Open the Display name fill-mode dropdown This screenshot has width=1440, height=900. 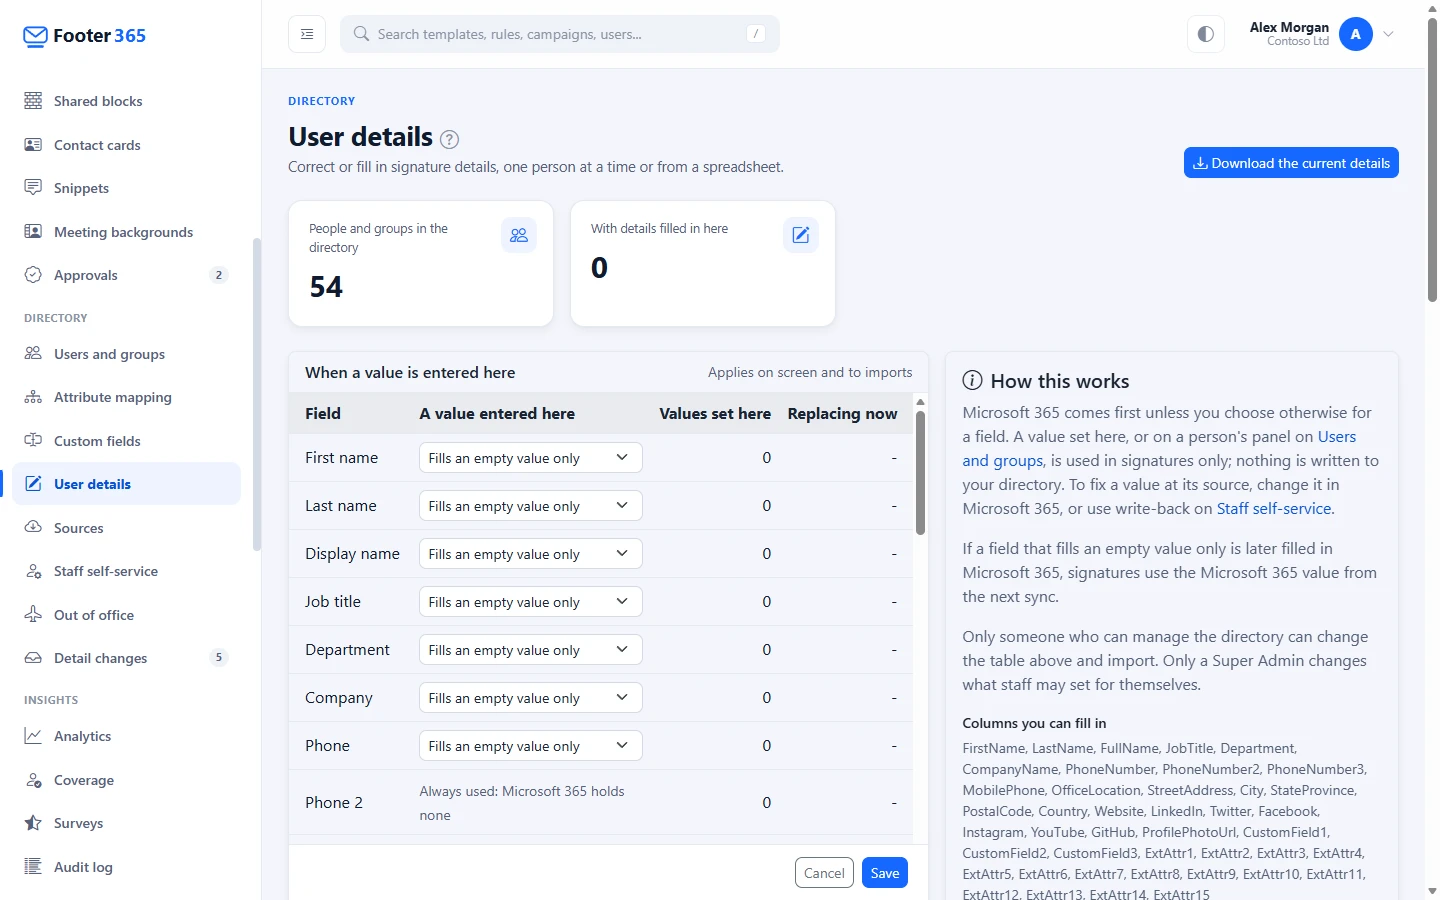[x=530, y=554]
